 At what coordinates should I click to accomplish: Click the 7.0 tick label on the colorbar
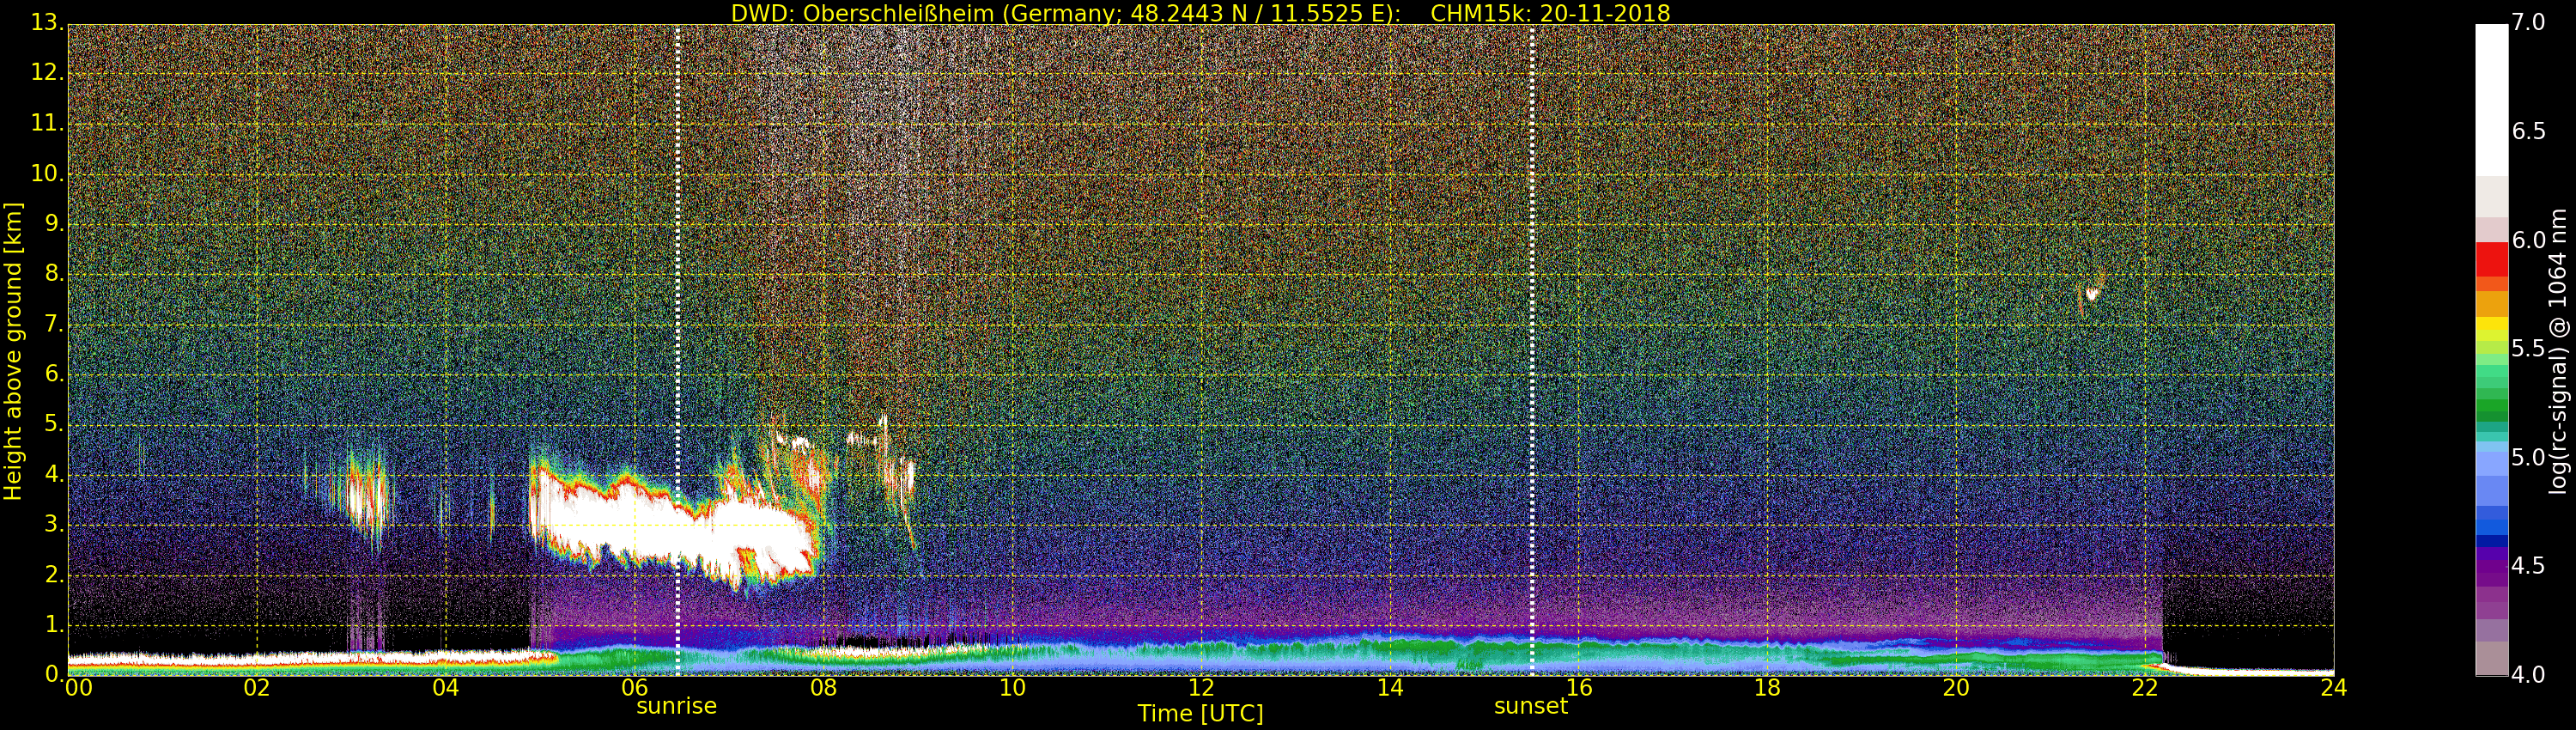2528,22
